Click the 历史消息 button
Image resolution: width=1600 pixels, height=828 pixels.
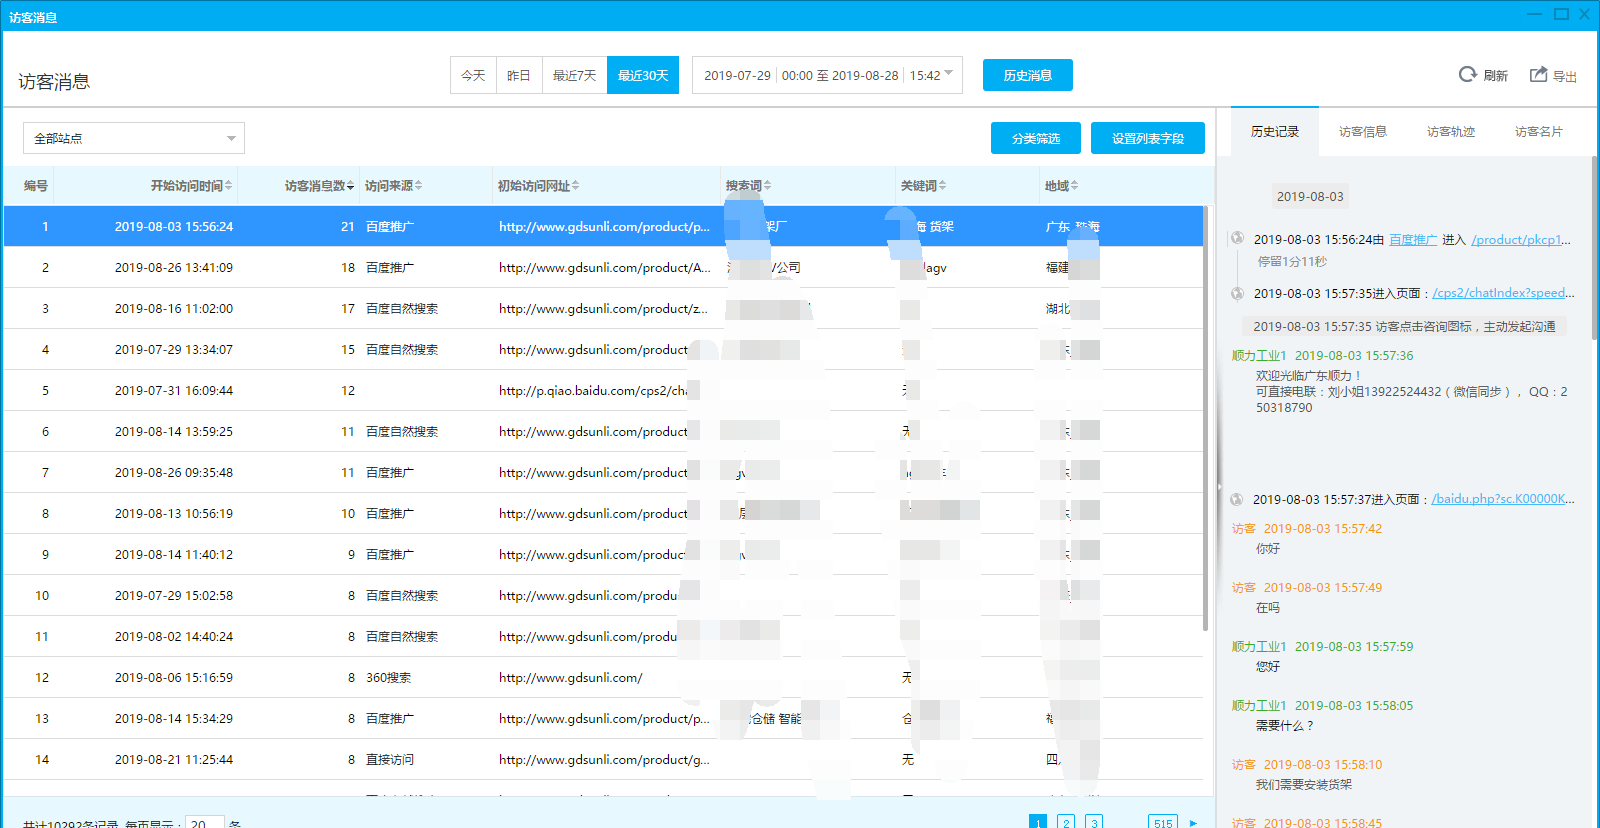click(1027, 75)
